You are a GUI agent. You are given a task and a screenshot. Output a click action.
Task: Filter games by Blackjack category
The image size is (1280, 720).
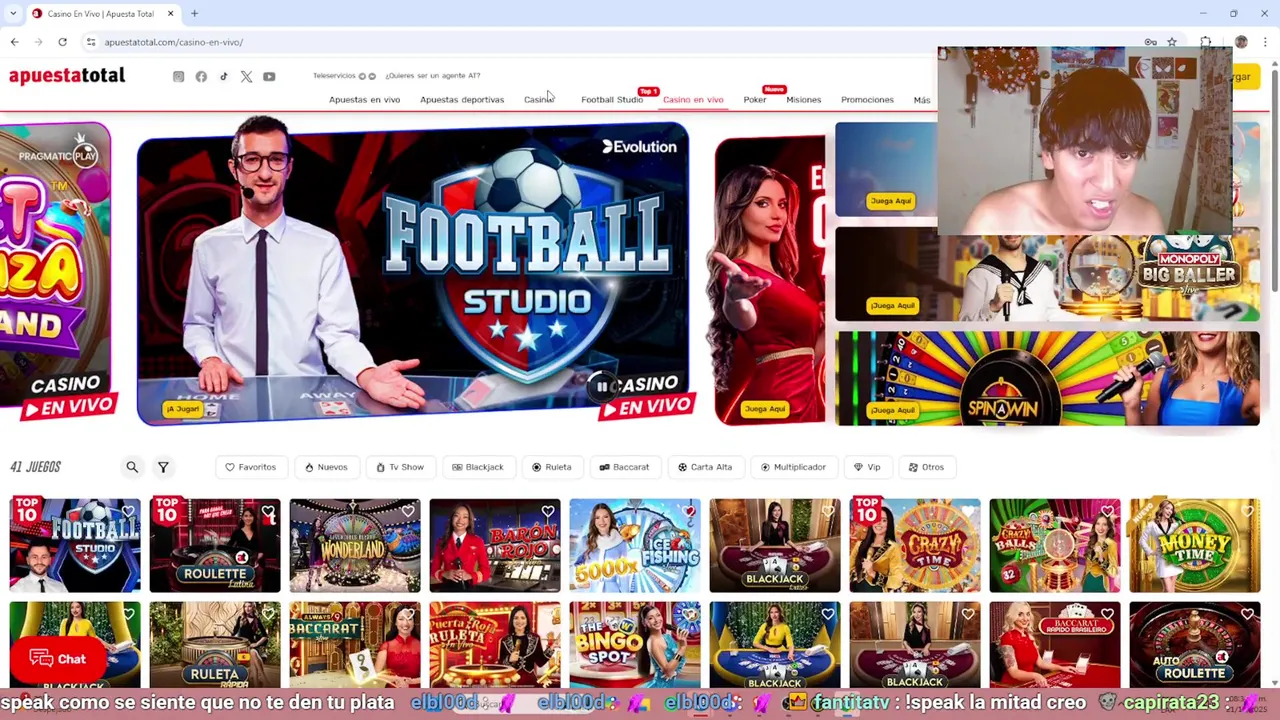477,467
